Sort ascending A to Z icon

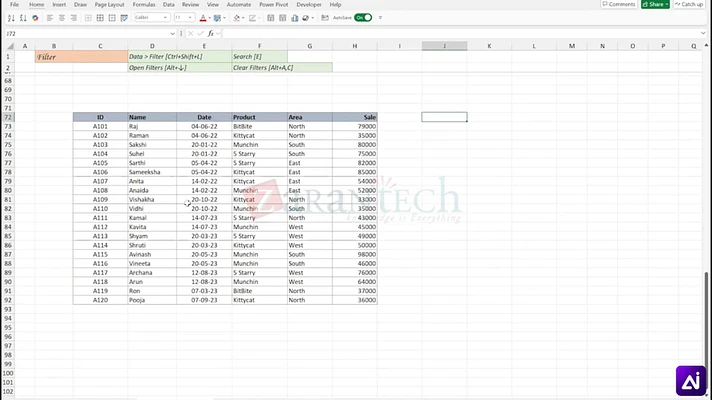(11, 18)
